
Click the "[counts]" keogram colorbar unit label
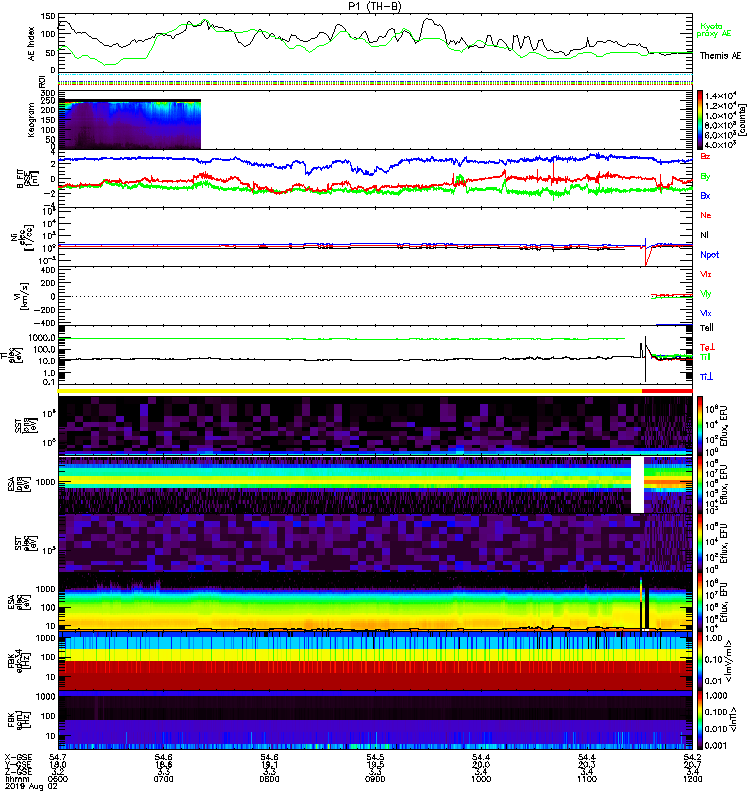pyautogui.click(x=742, y=120)
